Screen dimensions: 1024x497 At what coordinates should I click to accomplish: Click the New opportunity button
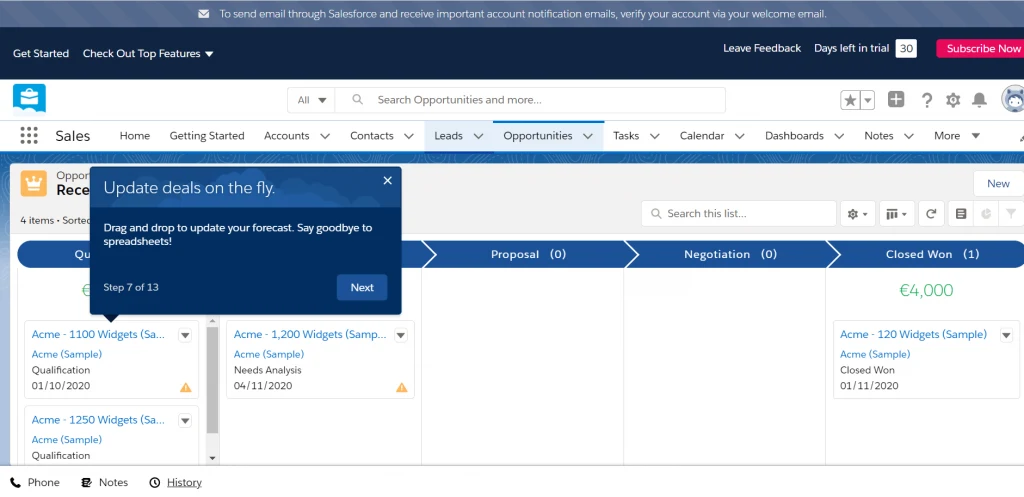pyautogui.click(x=998, y=184)
